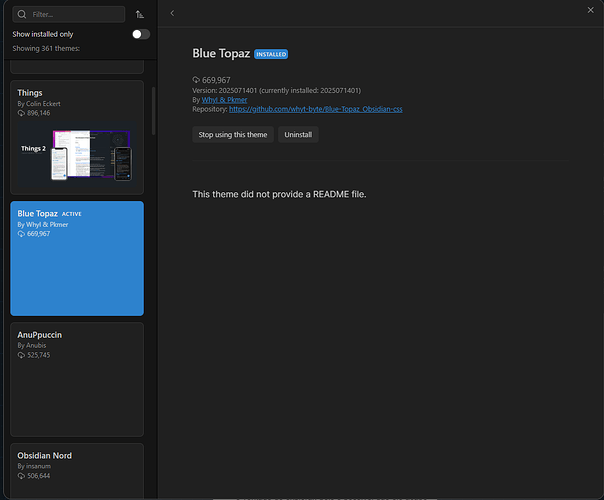This screenshot has width=604, height=500.
Task: Click Stop using this theme button
Action: click(233, 134)
